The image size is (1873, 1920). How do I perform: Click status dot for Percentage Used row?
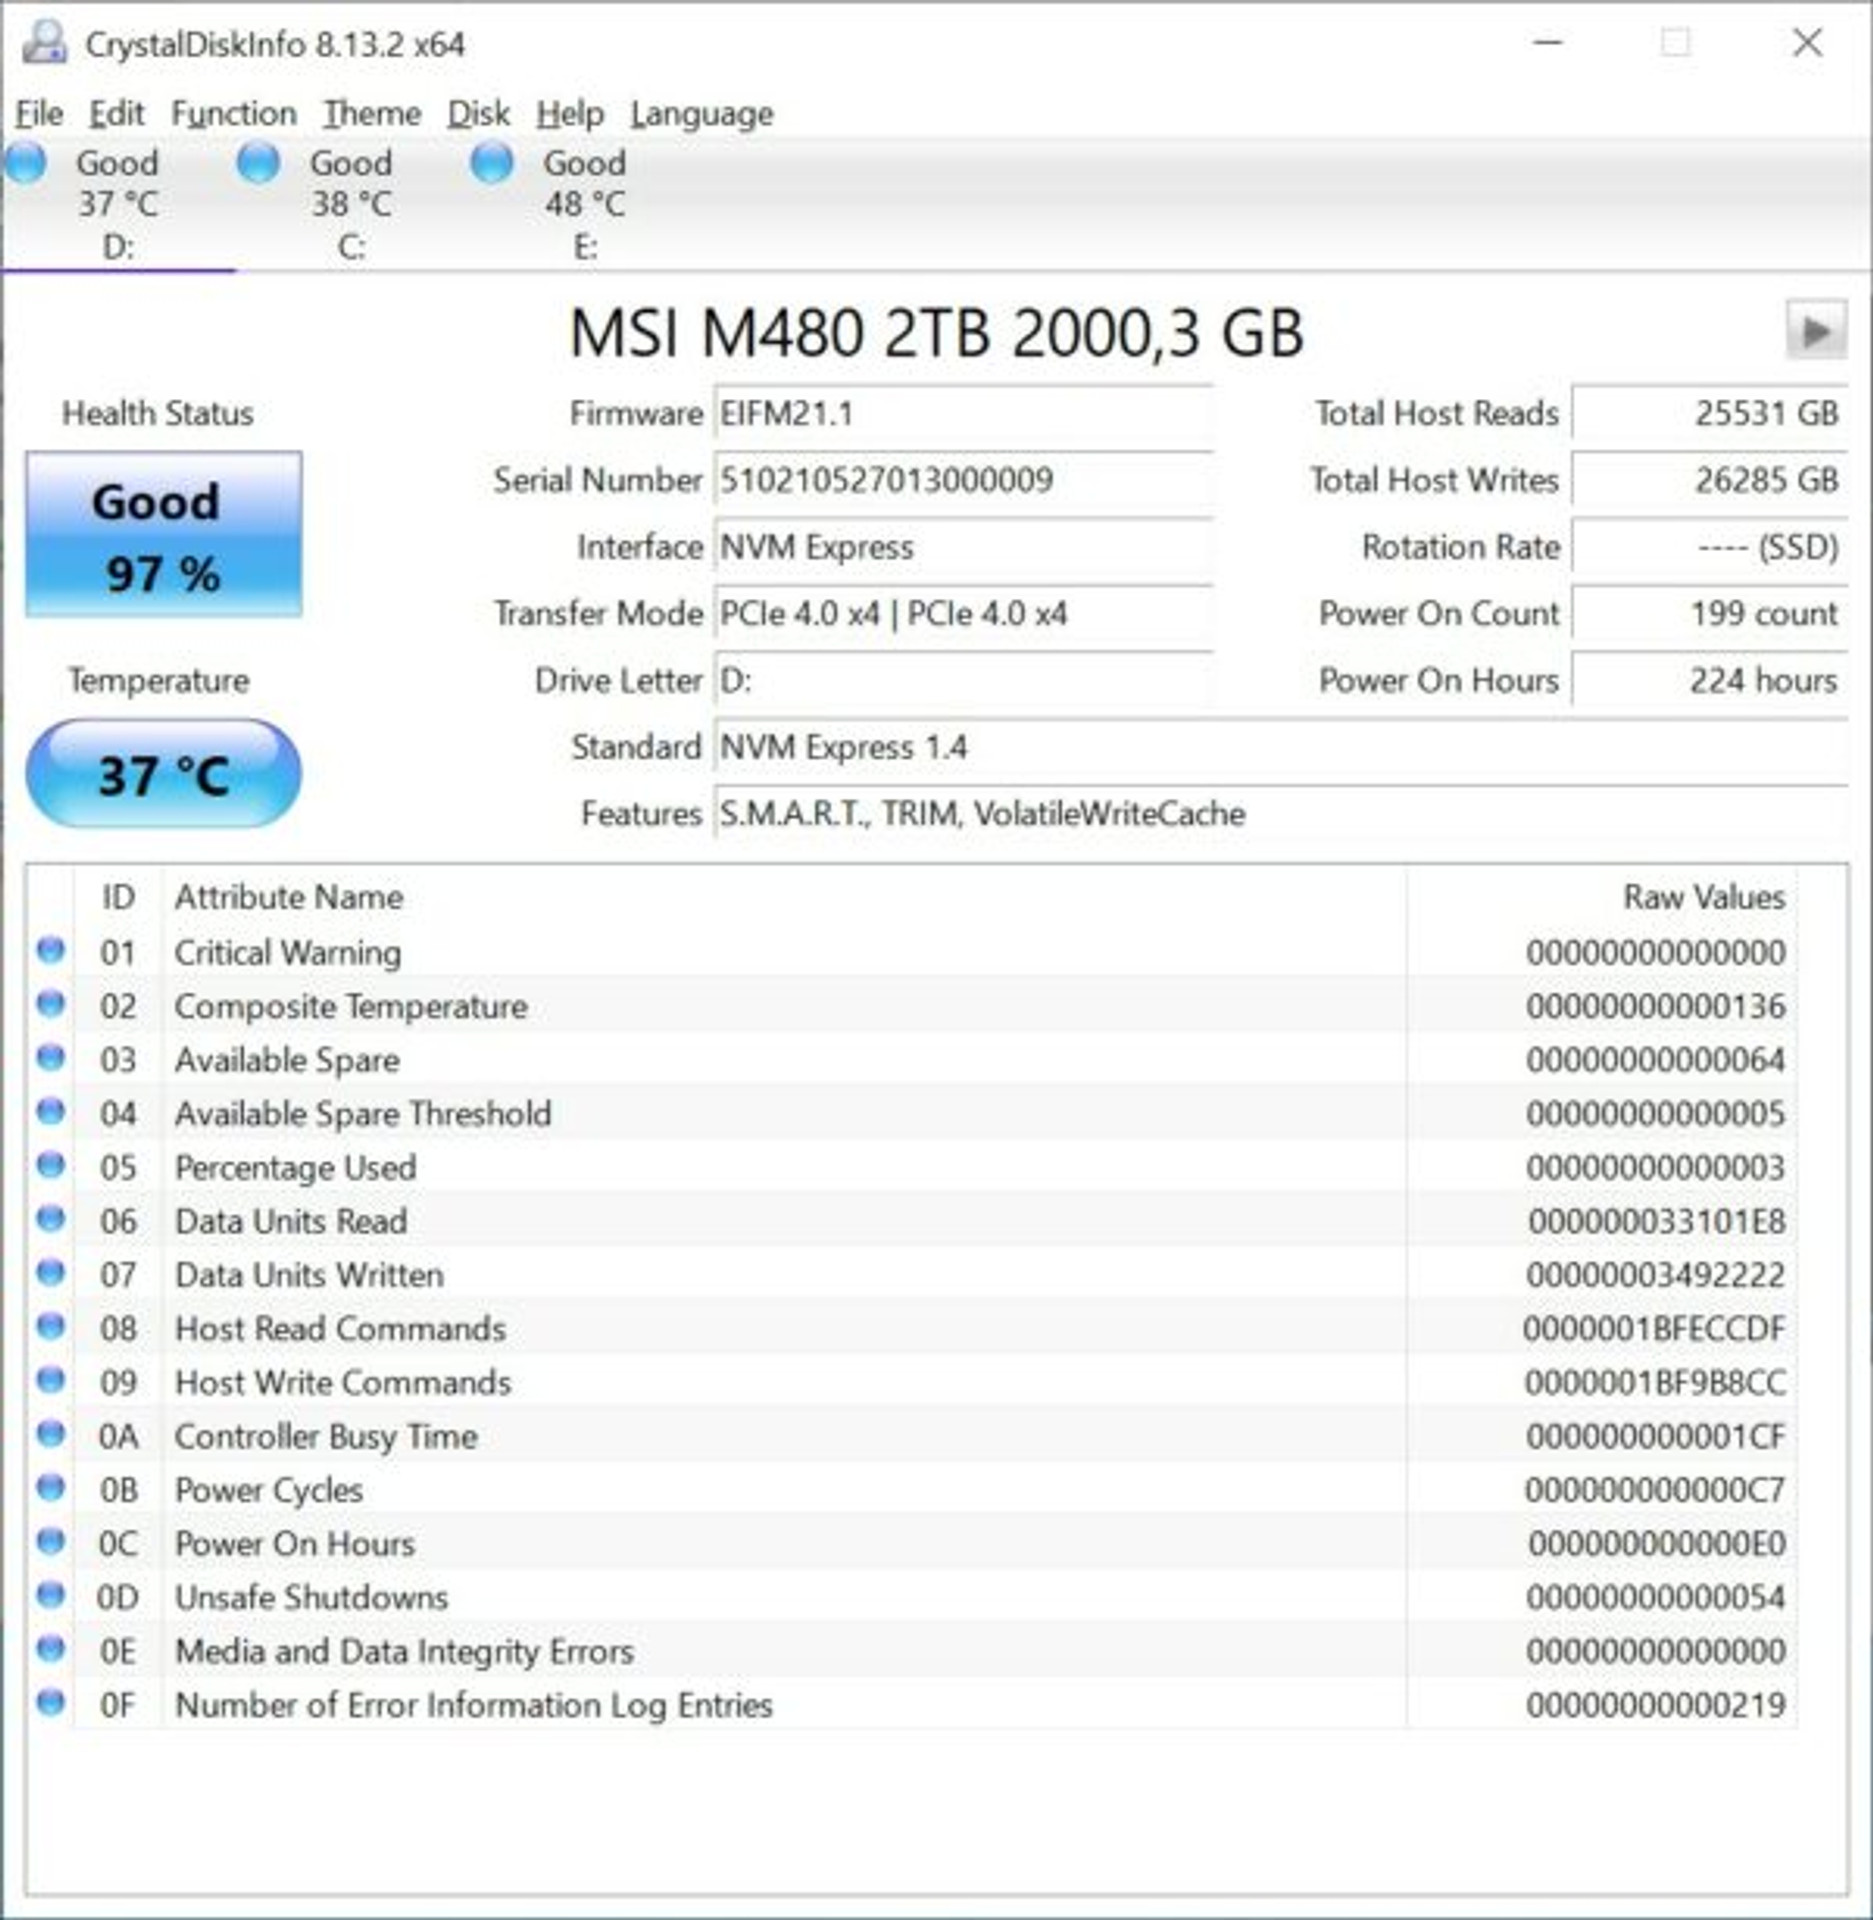[x=50, y=1165]
